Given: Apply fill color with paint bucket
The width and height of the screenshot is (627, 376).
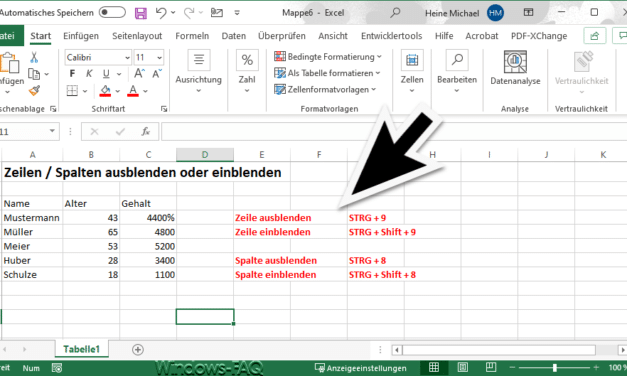Looking at the screenshot, I should pyautogui.click(x=105, y=91).
